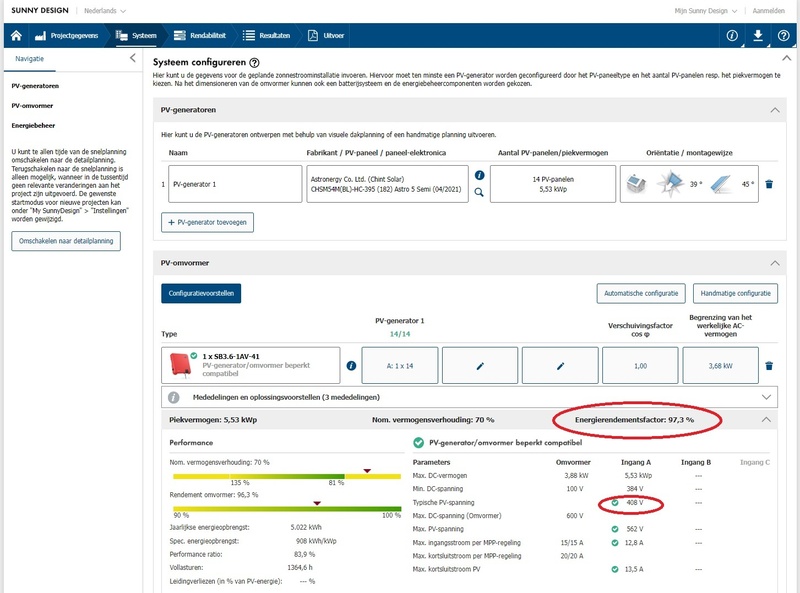
Task: Click the Astronergy PV-paneel selection field
Action: (x=387, y=184)
